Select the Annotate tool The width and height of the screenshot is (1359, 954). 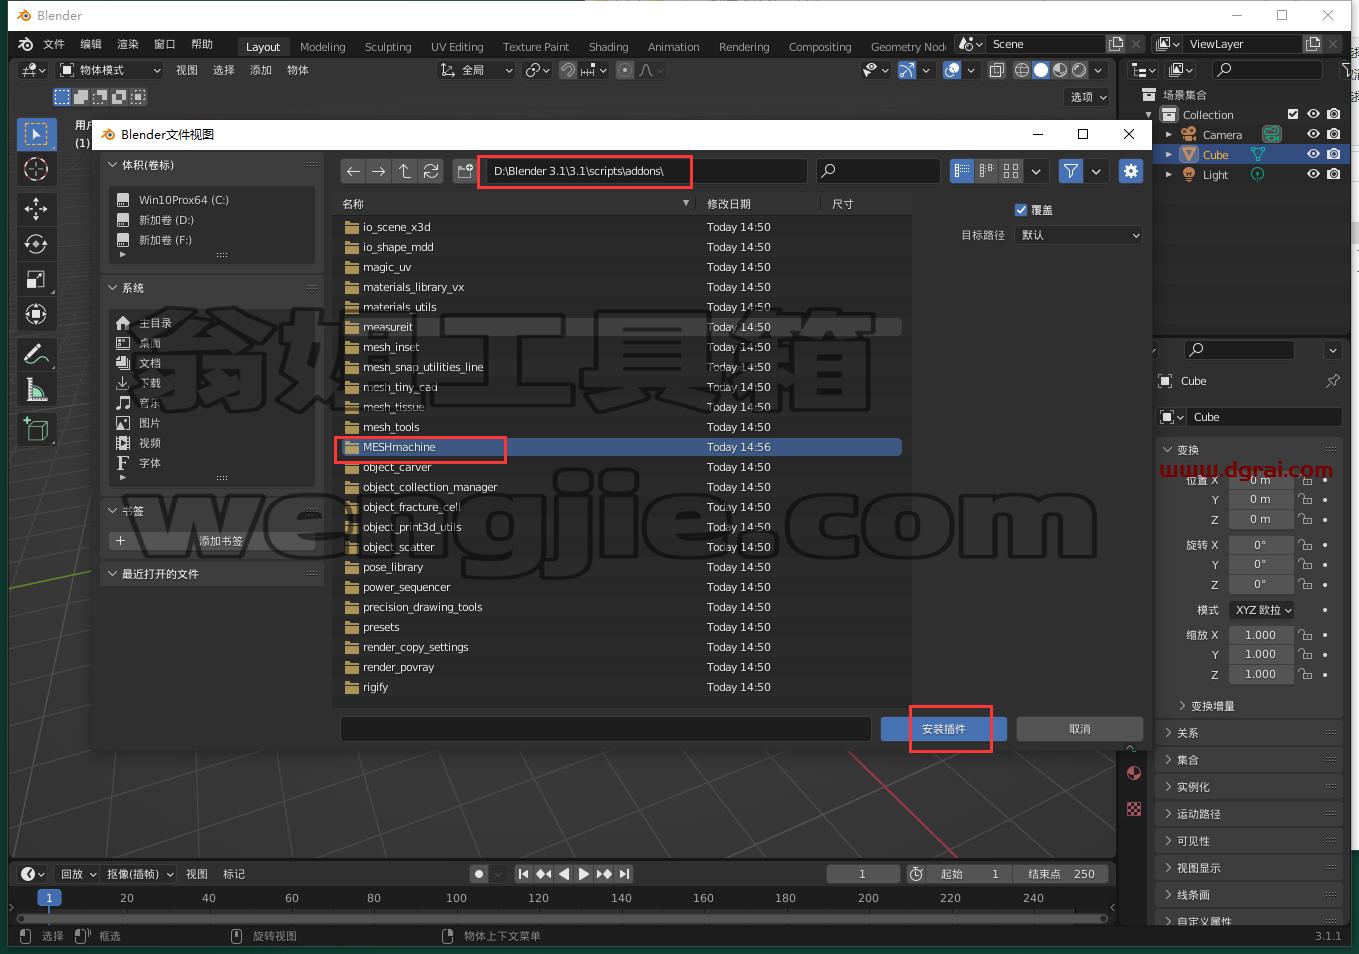(36, 354)
